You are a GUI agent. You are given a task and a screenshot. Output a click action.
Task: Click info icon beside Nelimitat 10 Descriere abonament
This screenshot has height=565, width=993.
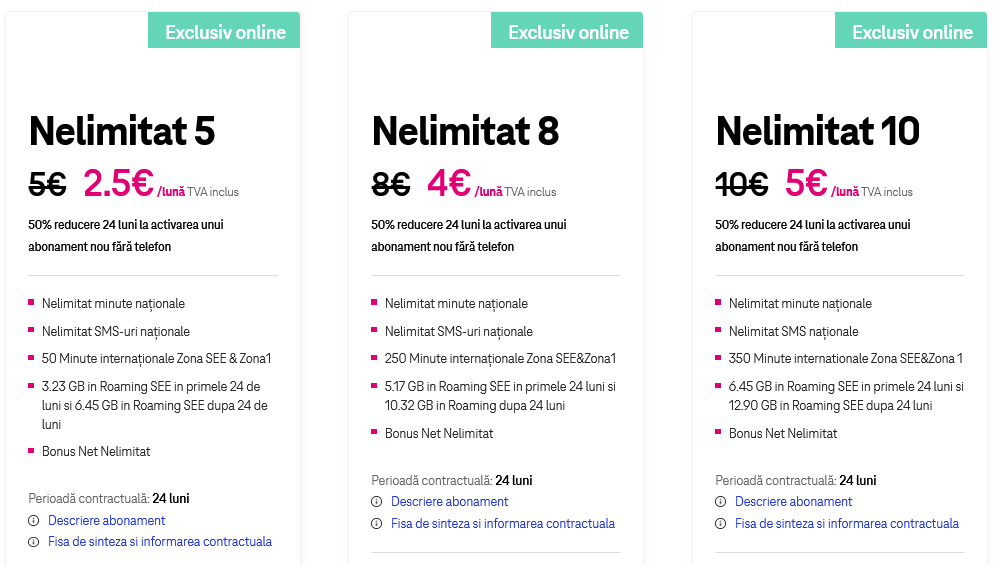click(x=720, y=502)
